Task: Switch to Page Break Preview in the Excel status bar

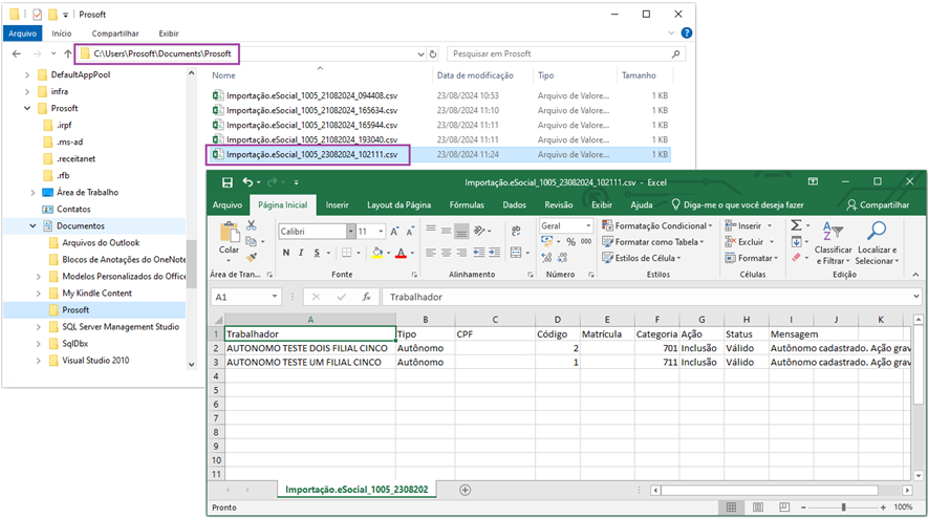Action: pyautogui.click(x=784, y=508)
